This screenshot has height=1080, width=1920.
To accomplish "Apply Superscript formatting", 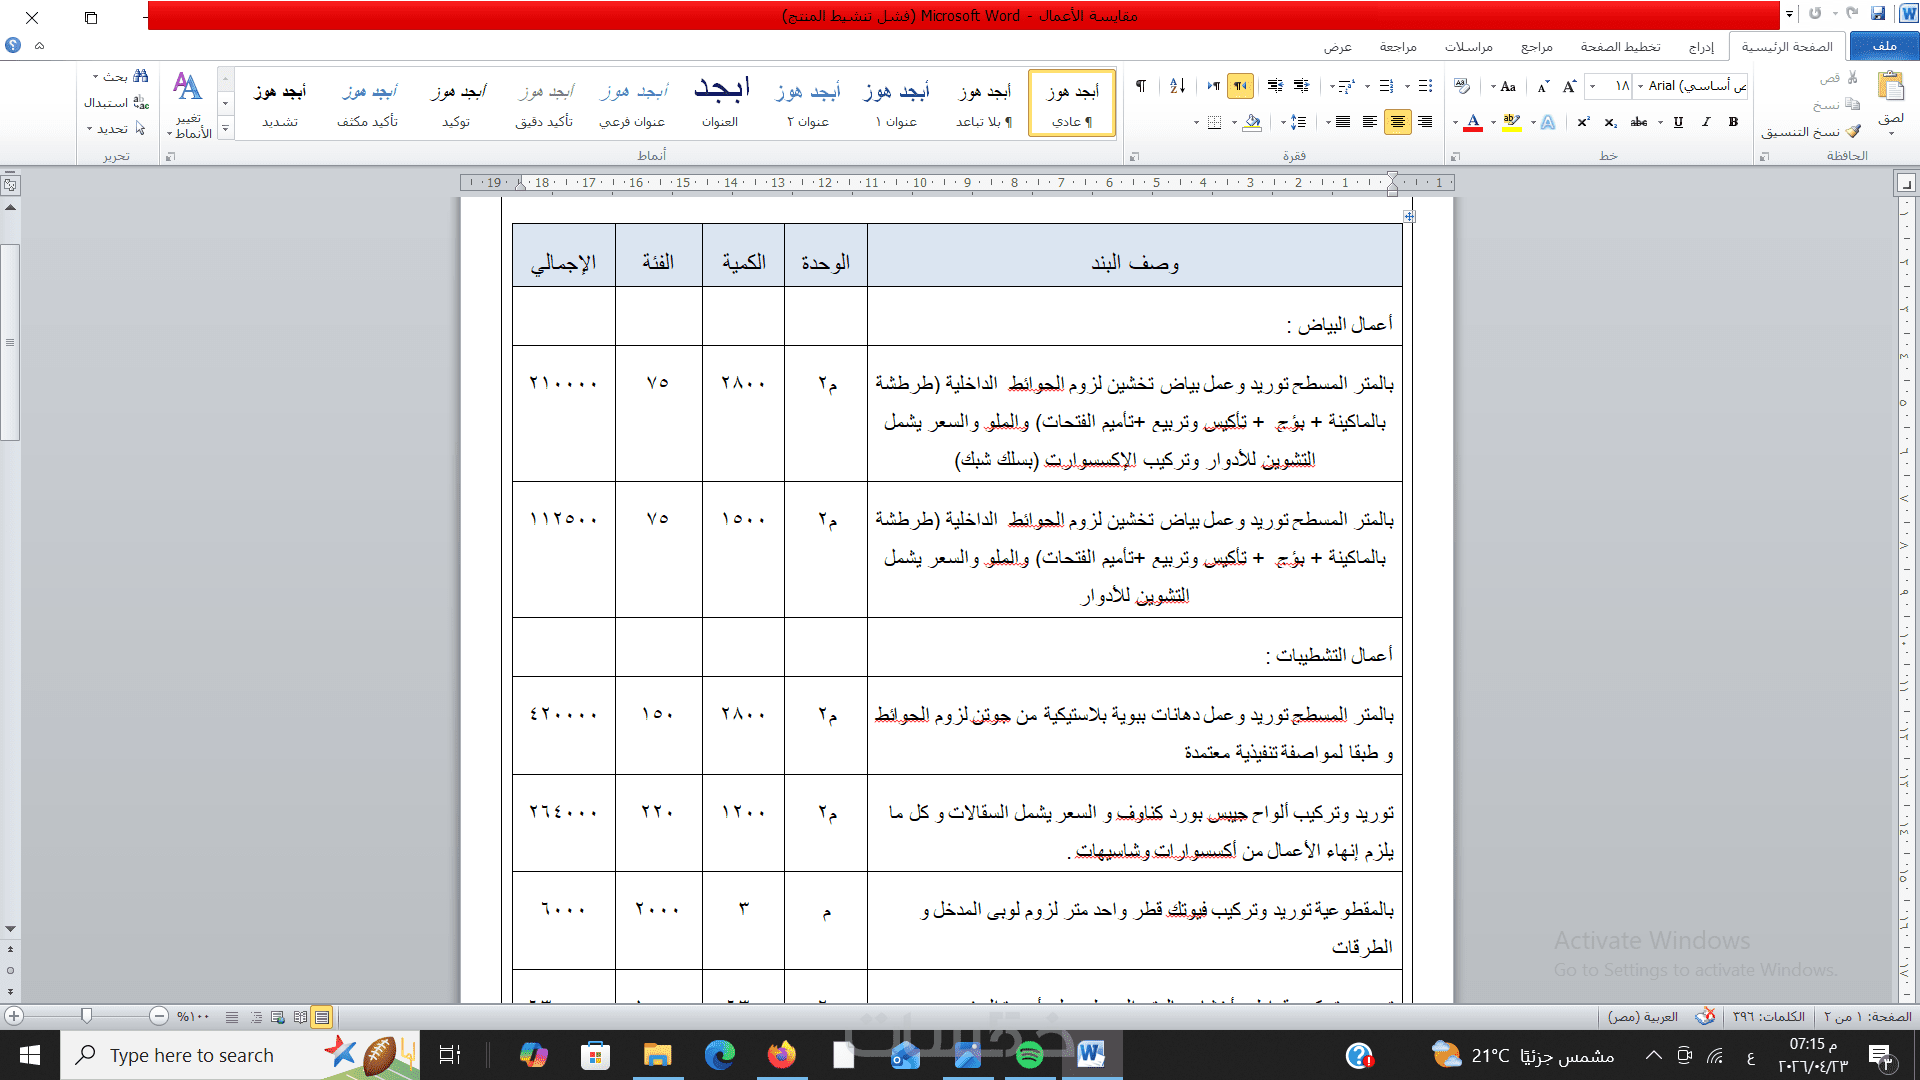I will coord(1583,122).
